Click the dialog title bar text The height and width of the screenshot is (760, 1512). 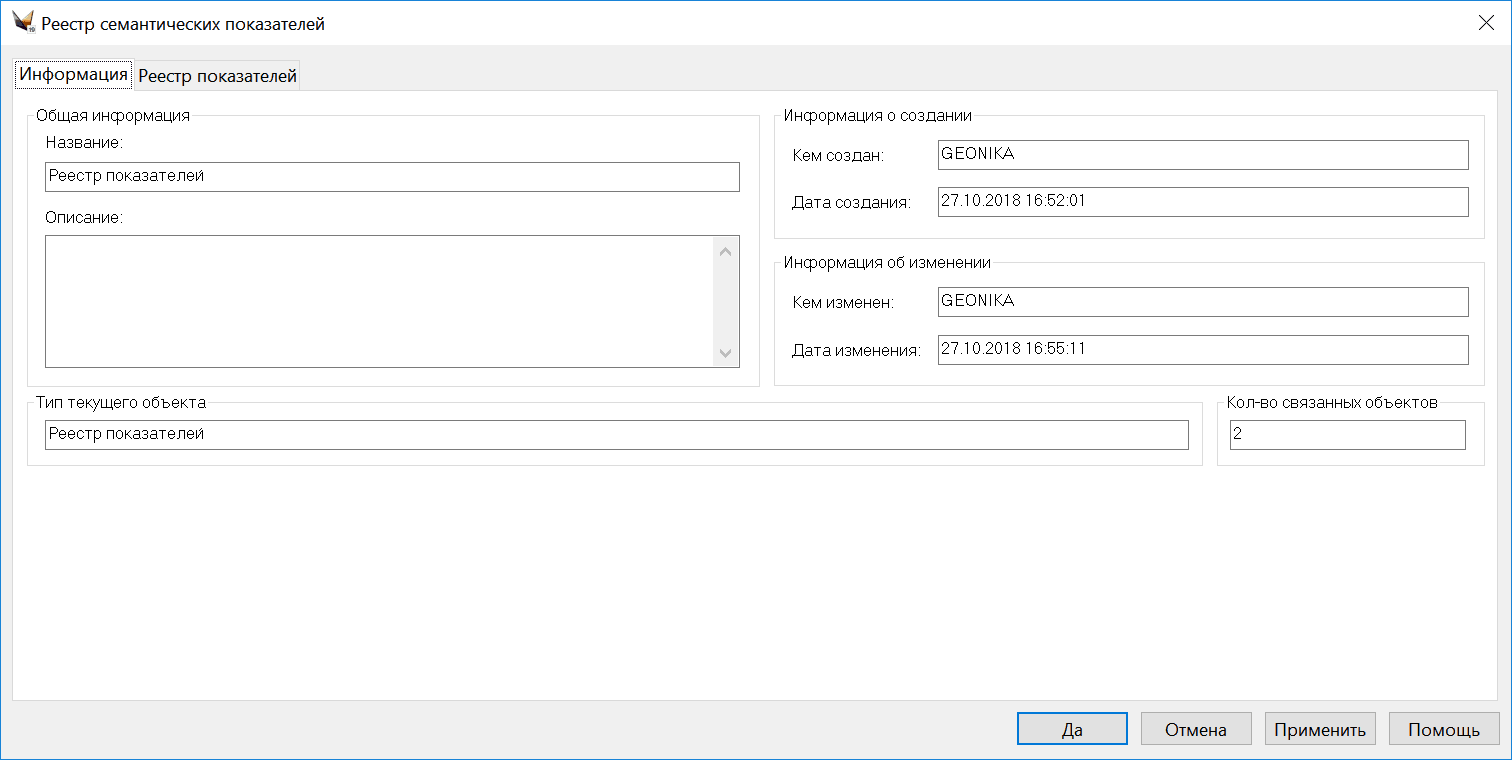183,24
